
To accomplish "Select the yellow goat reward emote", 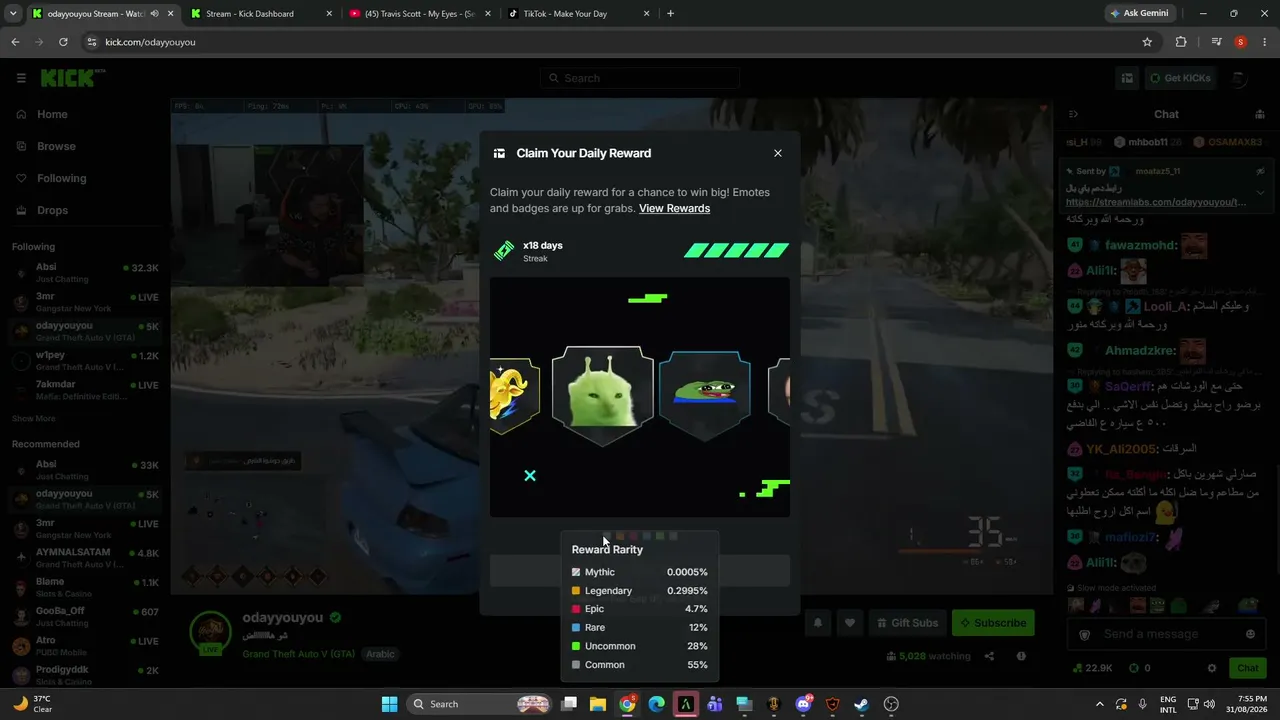I will coord(514,394).
